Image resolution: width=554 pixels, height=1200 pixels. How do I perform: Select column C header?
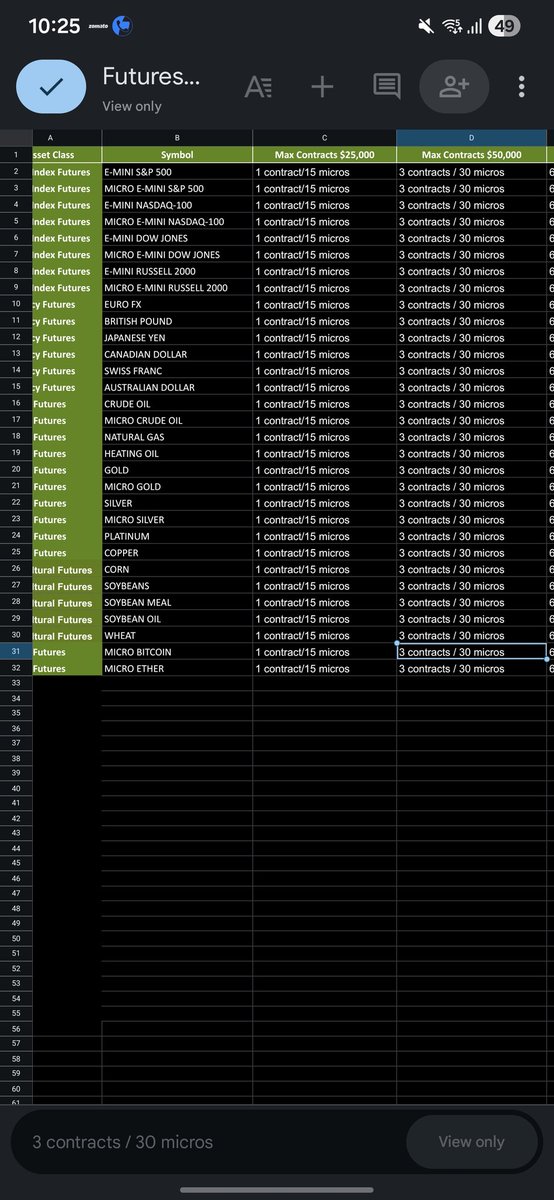tap(324, 138)
